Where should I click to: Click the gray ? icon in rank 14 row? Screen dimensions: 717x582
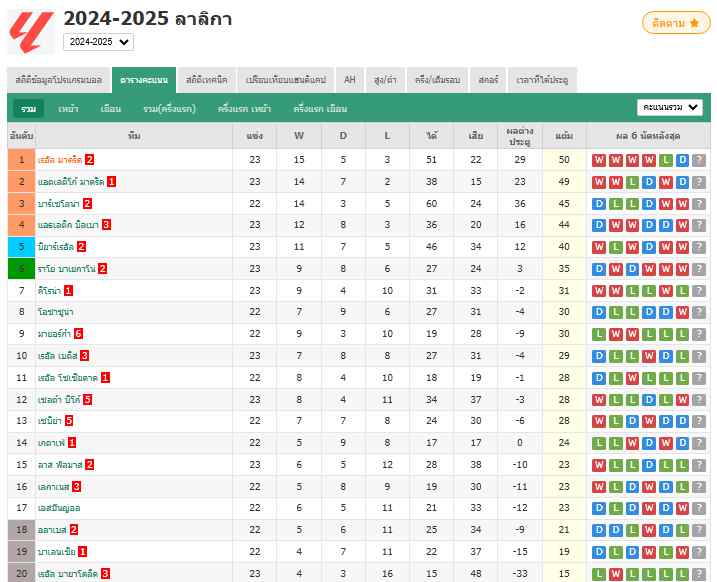699,443
